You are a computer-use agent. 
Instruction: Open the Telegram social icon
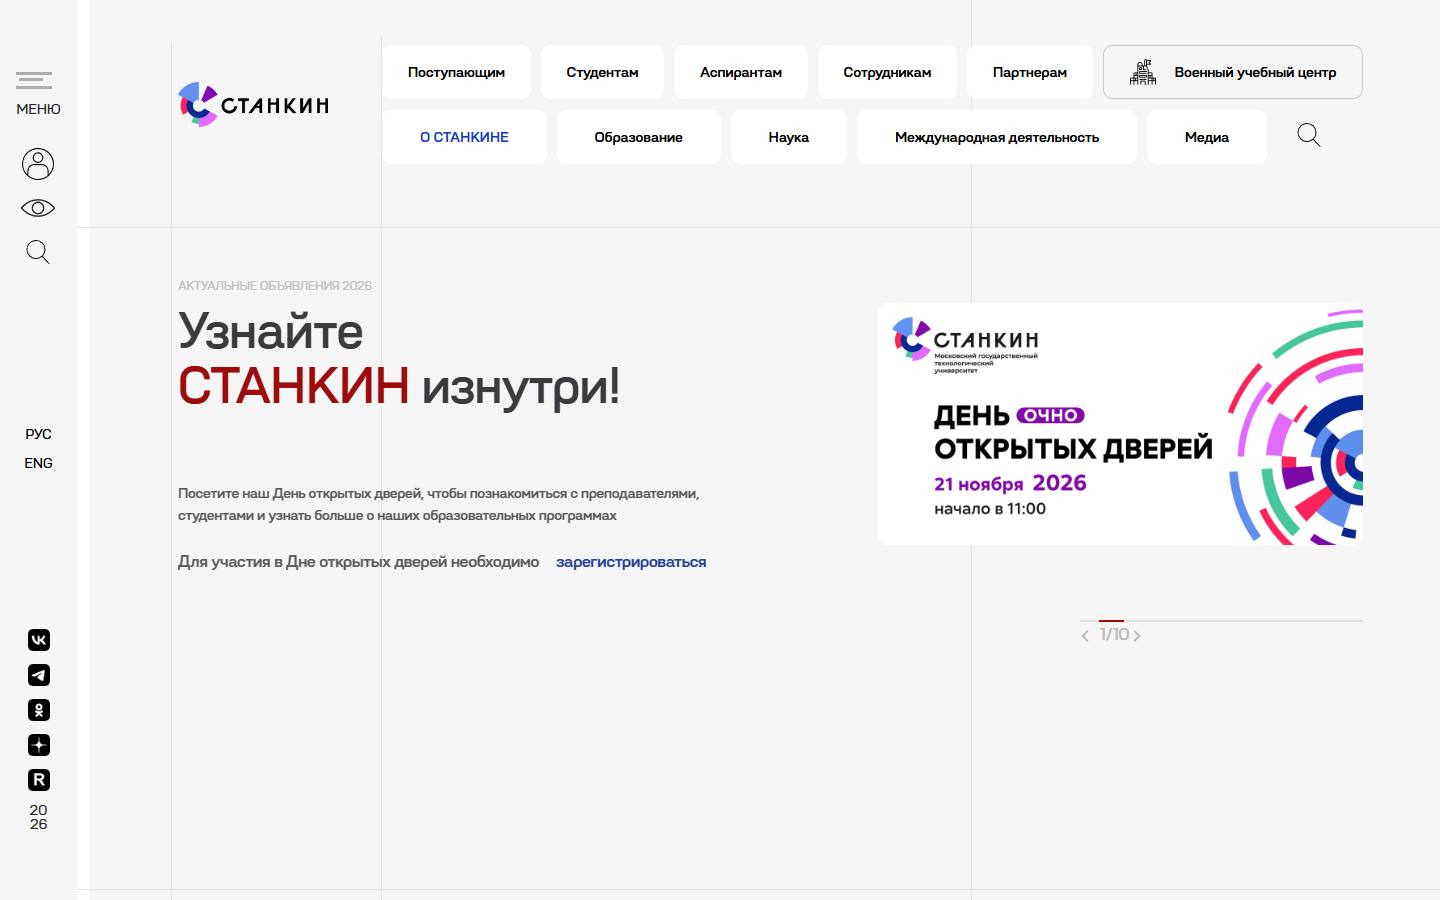click(39, 675)
